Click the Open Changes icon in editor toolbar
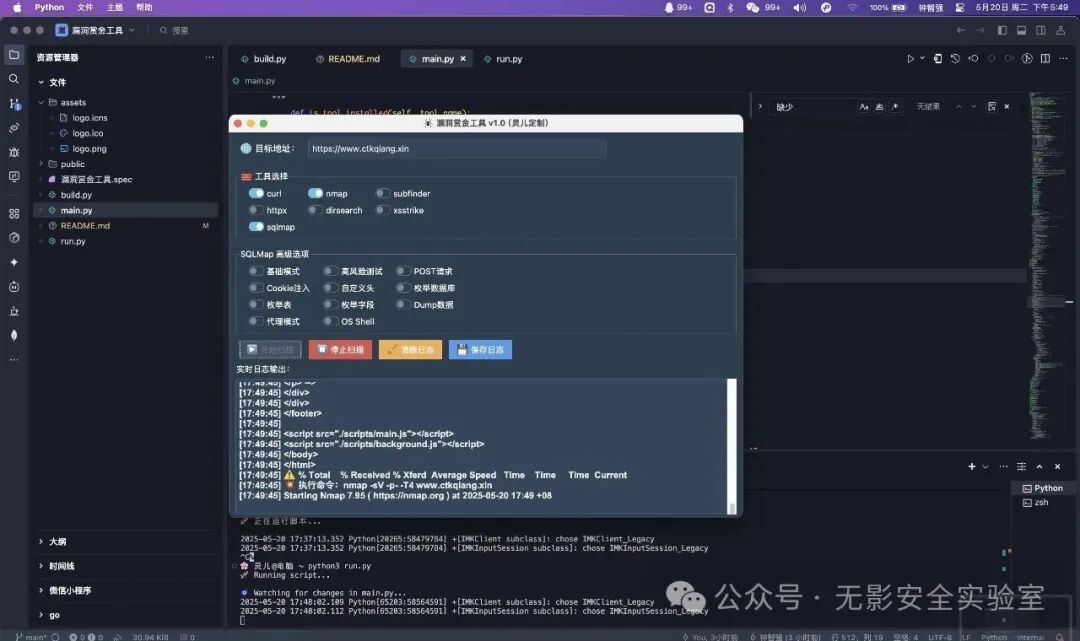The height and width of the screenshot is (641, 1080). click(x=937, y=59)
